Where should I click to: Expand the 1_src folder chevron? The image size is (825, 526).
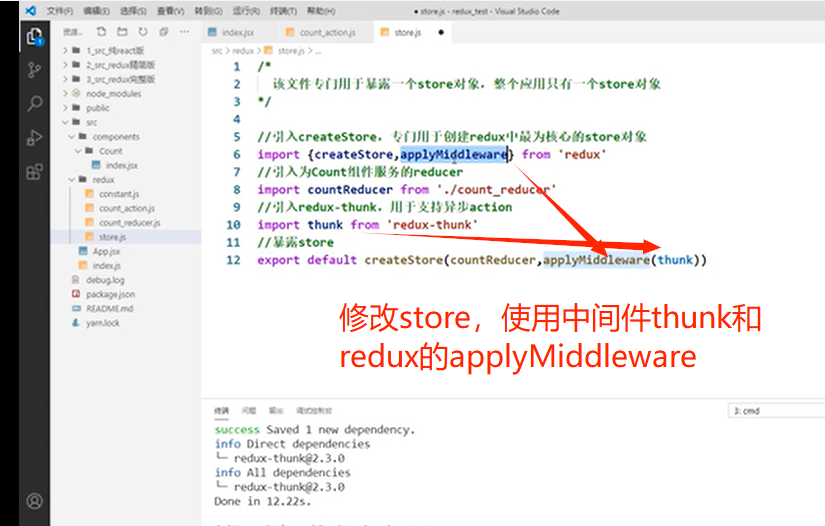tap(65, 50)
